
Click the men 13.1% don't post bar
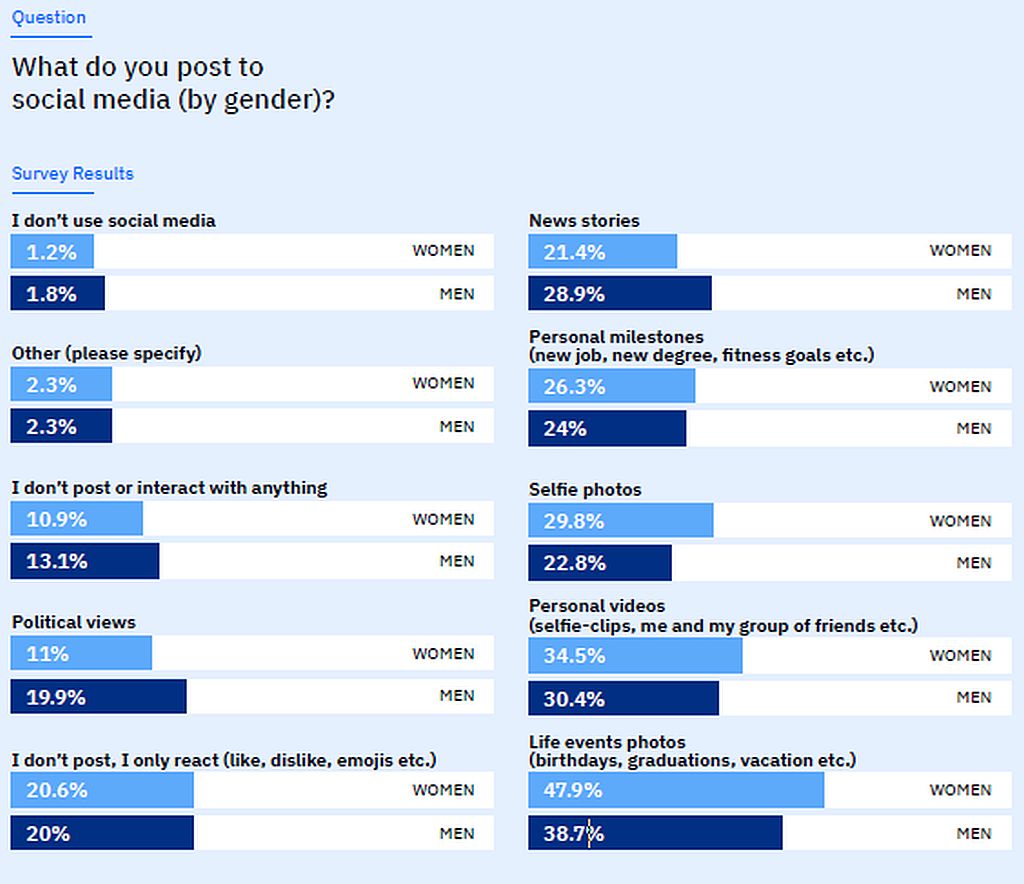coord(85,561)
